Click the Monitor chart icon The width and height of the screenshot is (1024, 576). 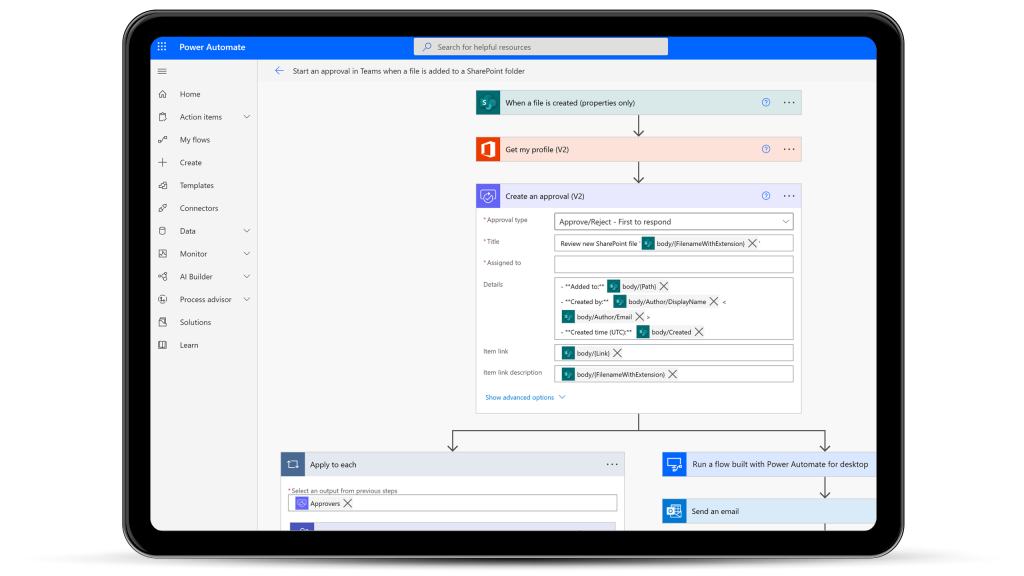pos(163,253)
